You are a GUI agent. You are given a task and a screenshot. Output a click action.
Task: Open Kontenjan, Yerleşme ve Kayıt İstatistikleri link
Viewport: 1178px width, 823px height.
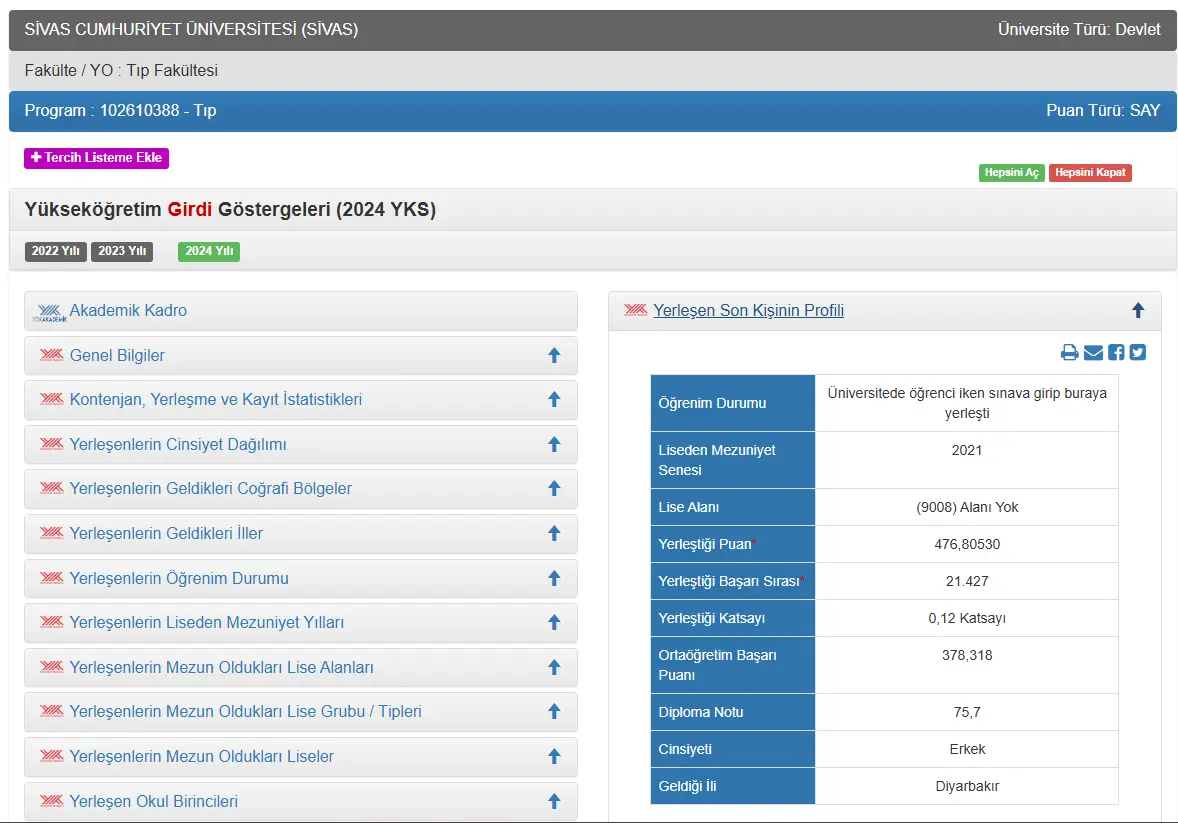click(216, 400)
